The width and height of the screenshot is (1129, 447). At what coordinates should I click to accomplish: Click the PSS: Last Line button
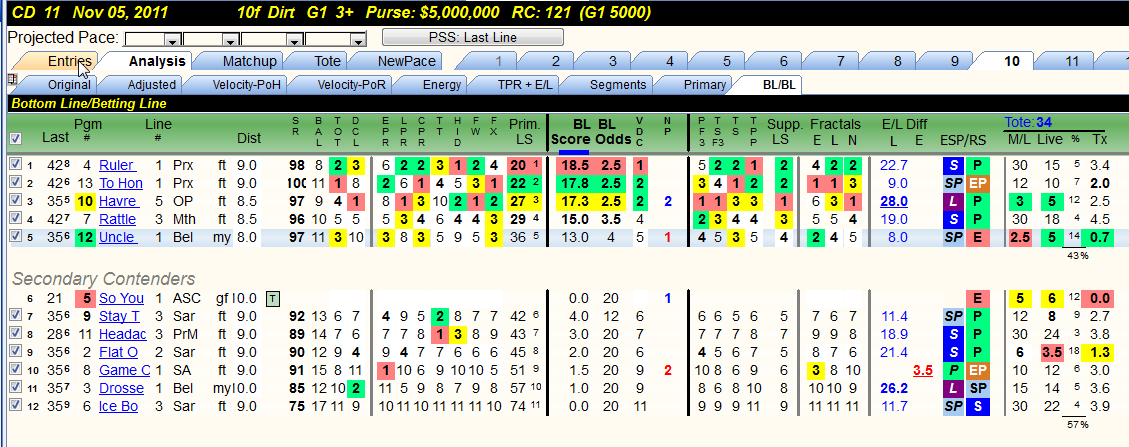tap(473, 37)
